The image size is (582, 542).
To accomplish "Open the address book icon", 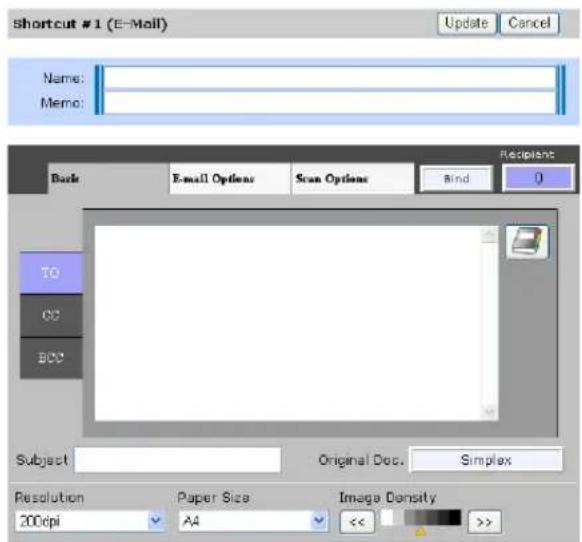I will click(527, 242).
